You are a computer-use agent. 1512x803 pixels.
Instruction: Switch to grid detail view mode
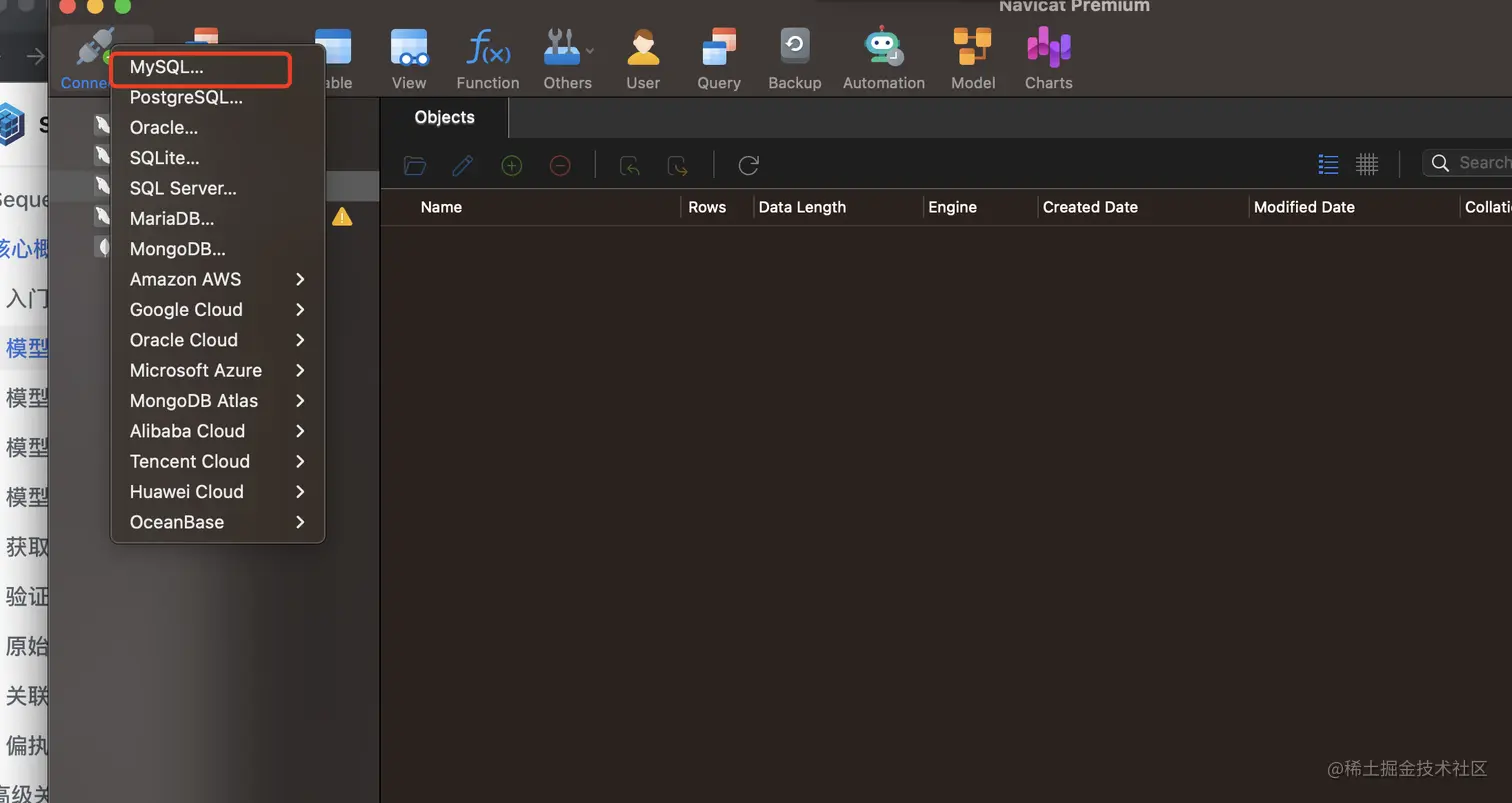pos(1367,164)
